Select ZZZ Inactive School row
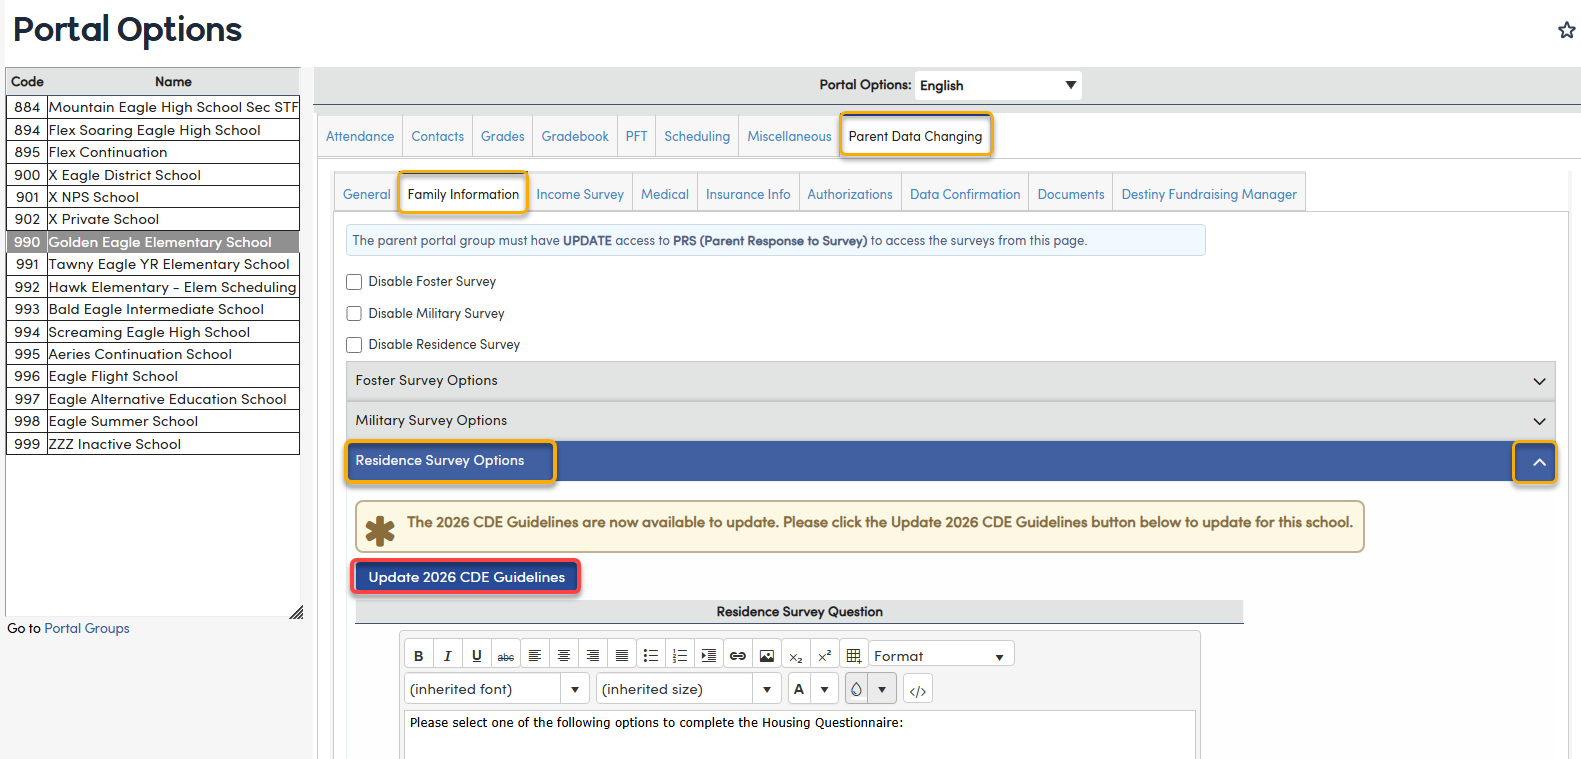Viewport: 1581px width, 759px height. coord(153,444)
